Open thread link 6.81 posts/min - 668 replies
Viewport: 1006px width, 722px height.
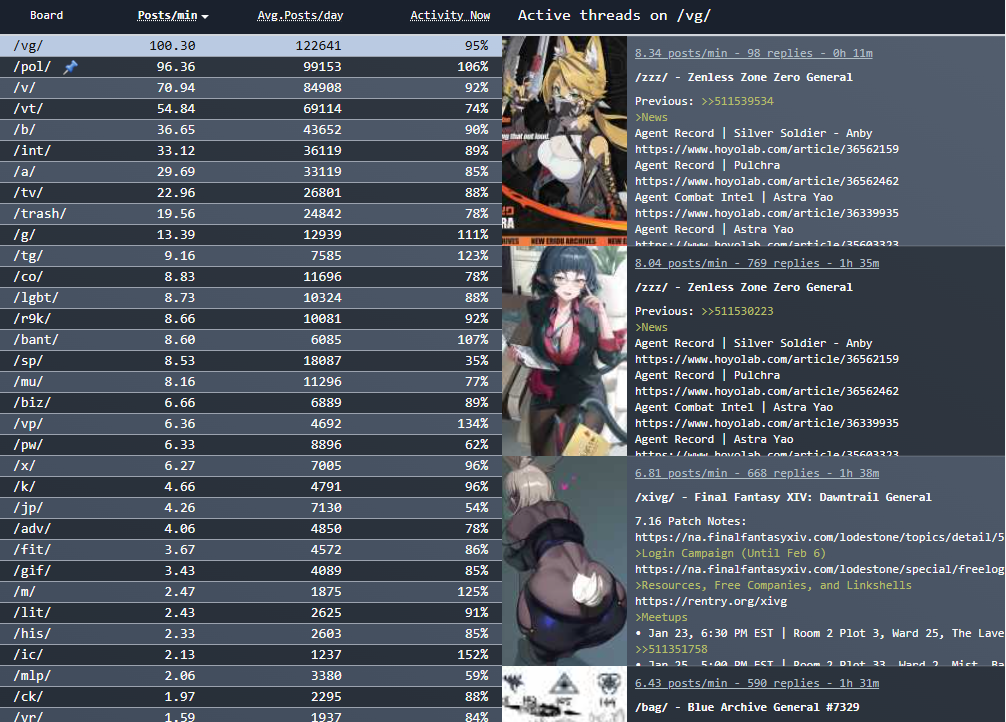(x=756, y=473)
